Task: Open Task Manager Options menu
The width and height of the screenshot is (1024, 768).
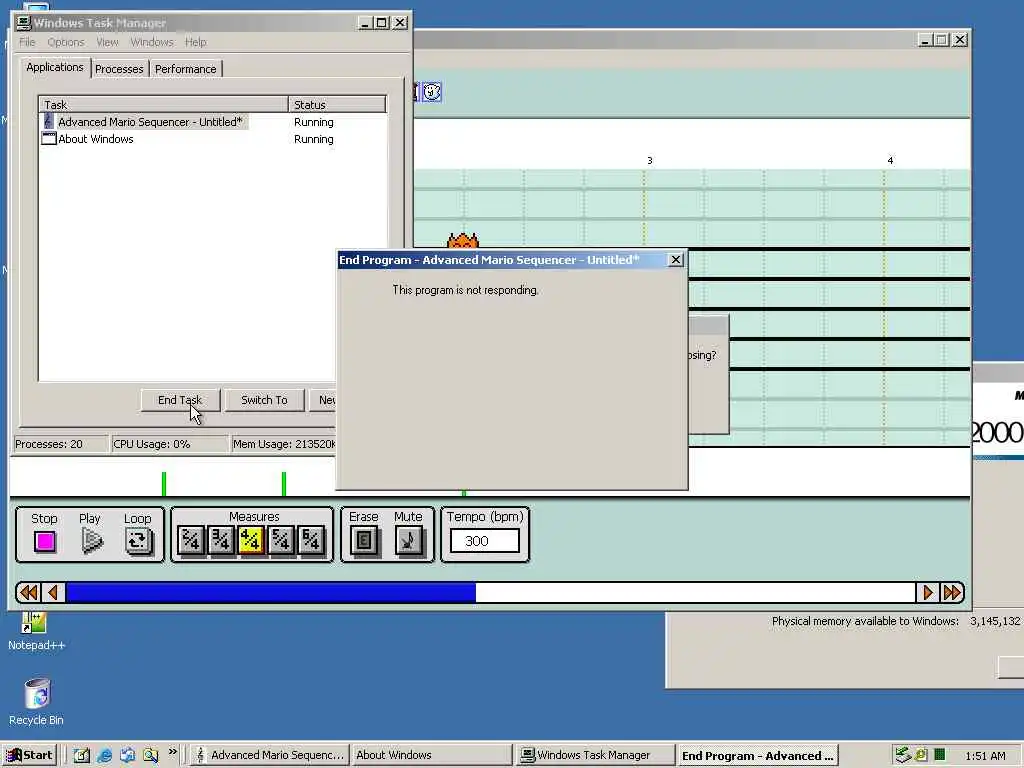Action: click(65, 42)
